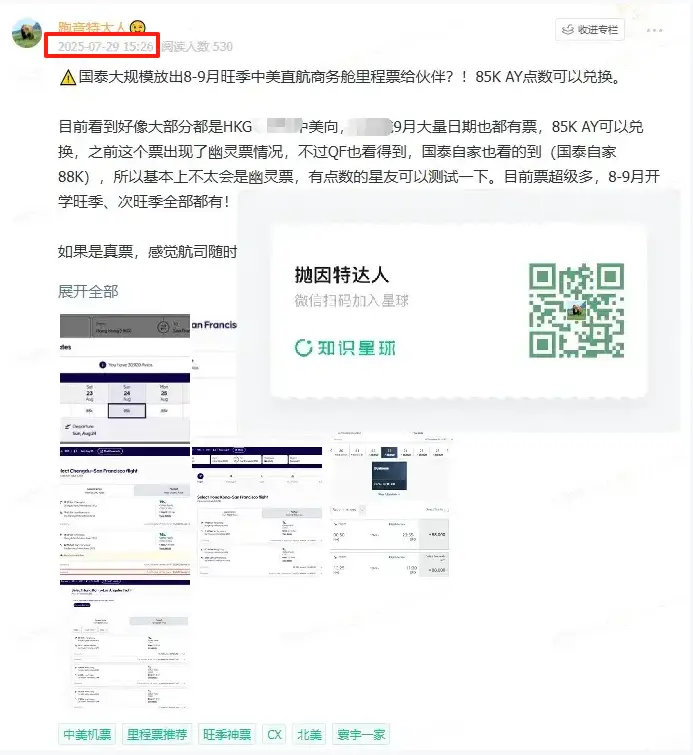The width and height of the screenshot is (693, 755).
Task: Expand full post with 展开全部
Action: (x=88, y=291)
